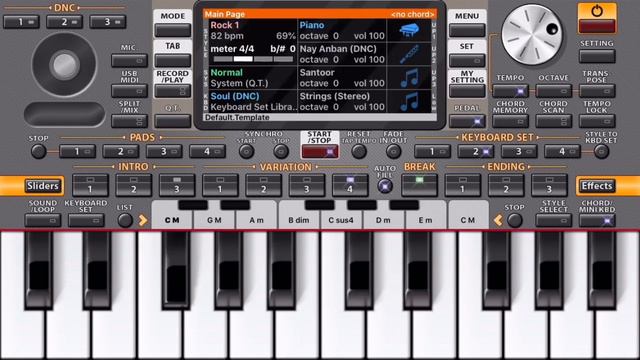
Task: Tap the B dim chord pad
Action: [299, 220]
